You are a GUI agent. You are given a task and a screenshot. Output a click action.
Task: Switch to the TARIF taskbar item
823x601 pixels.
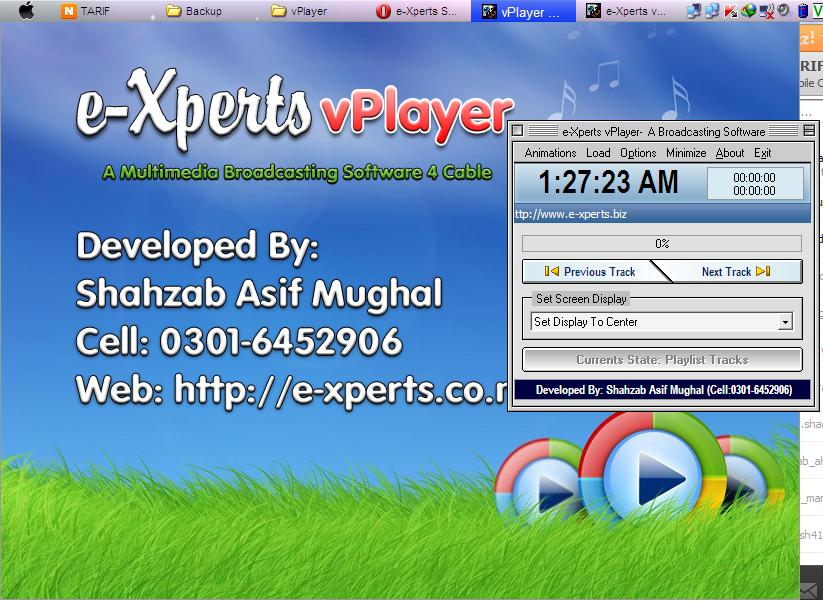[86, 11]
